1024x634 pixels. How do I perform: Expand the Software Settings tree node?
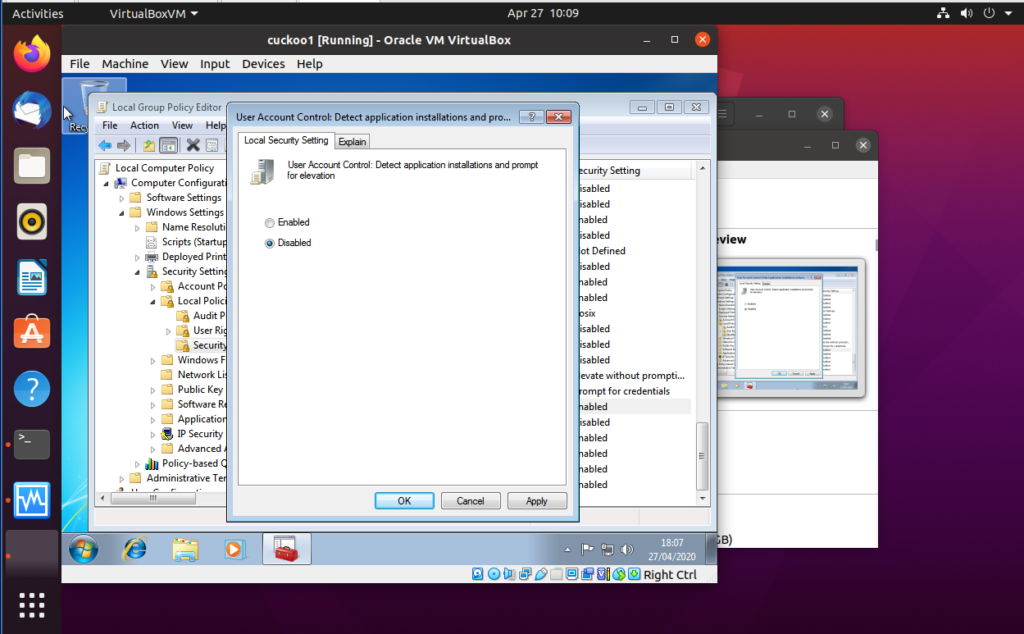[119, 197]
